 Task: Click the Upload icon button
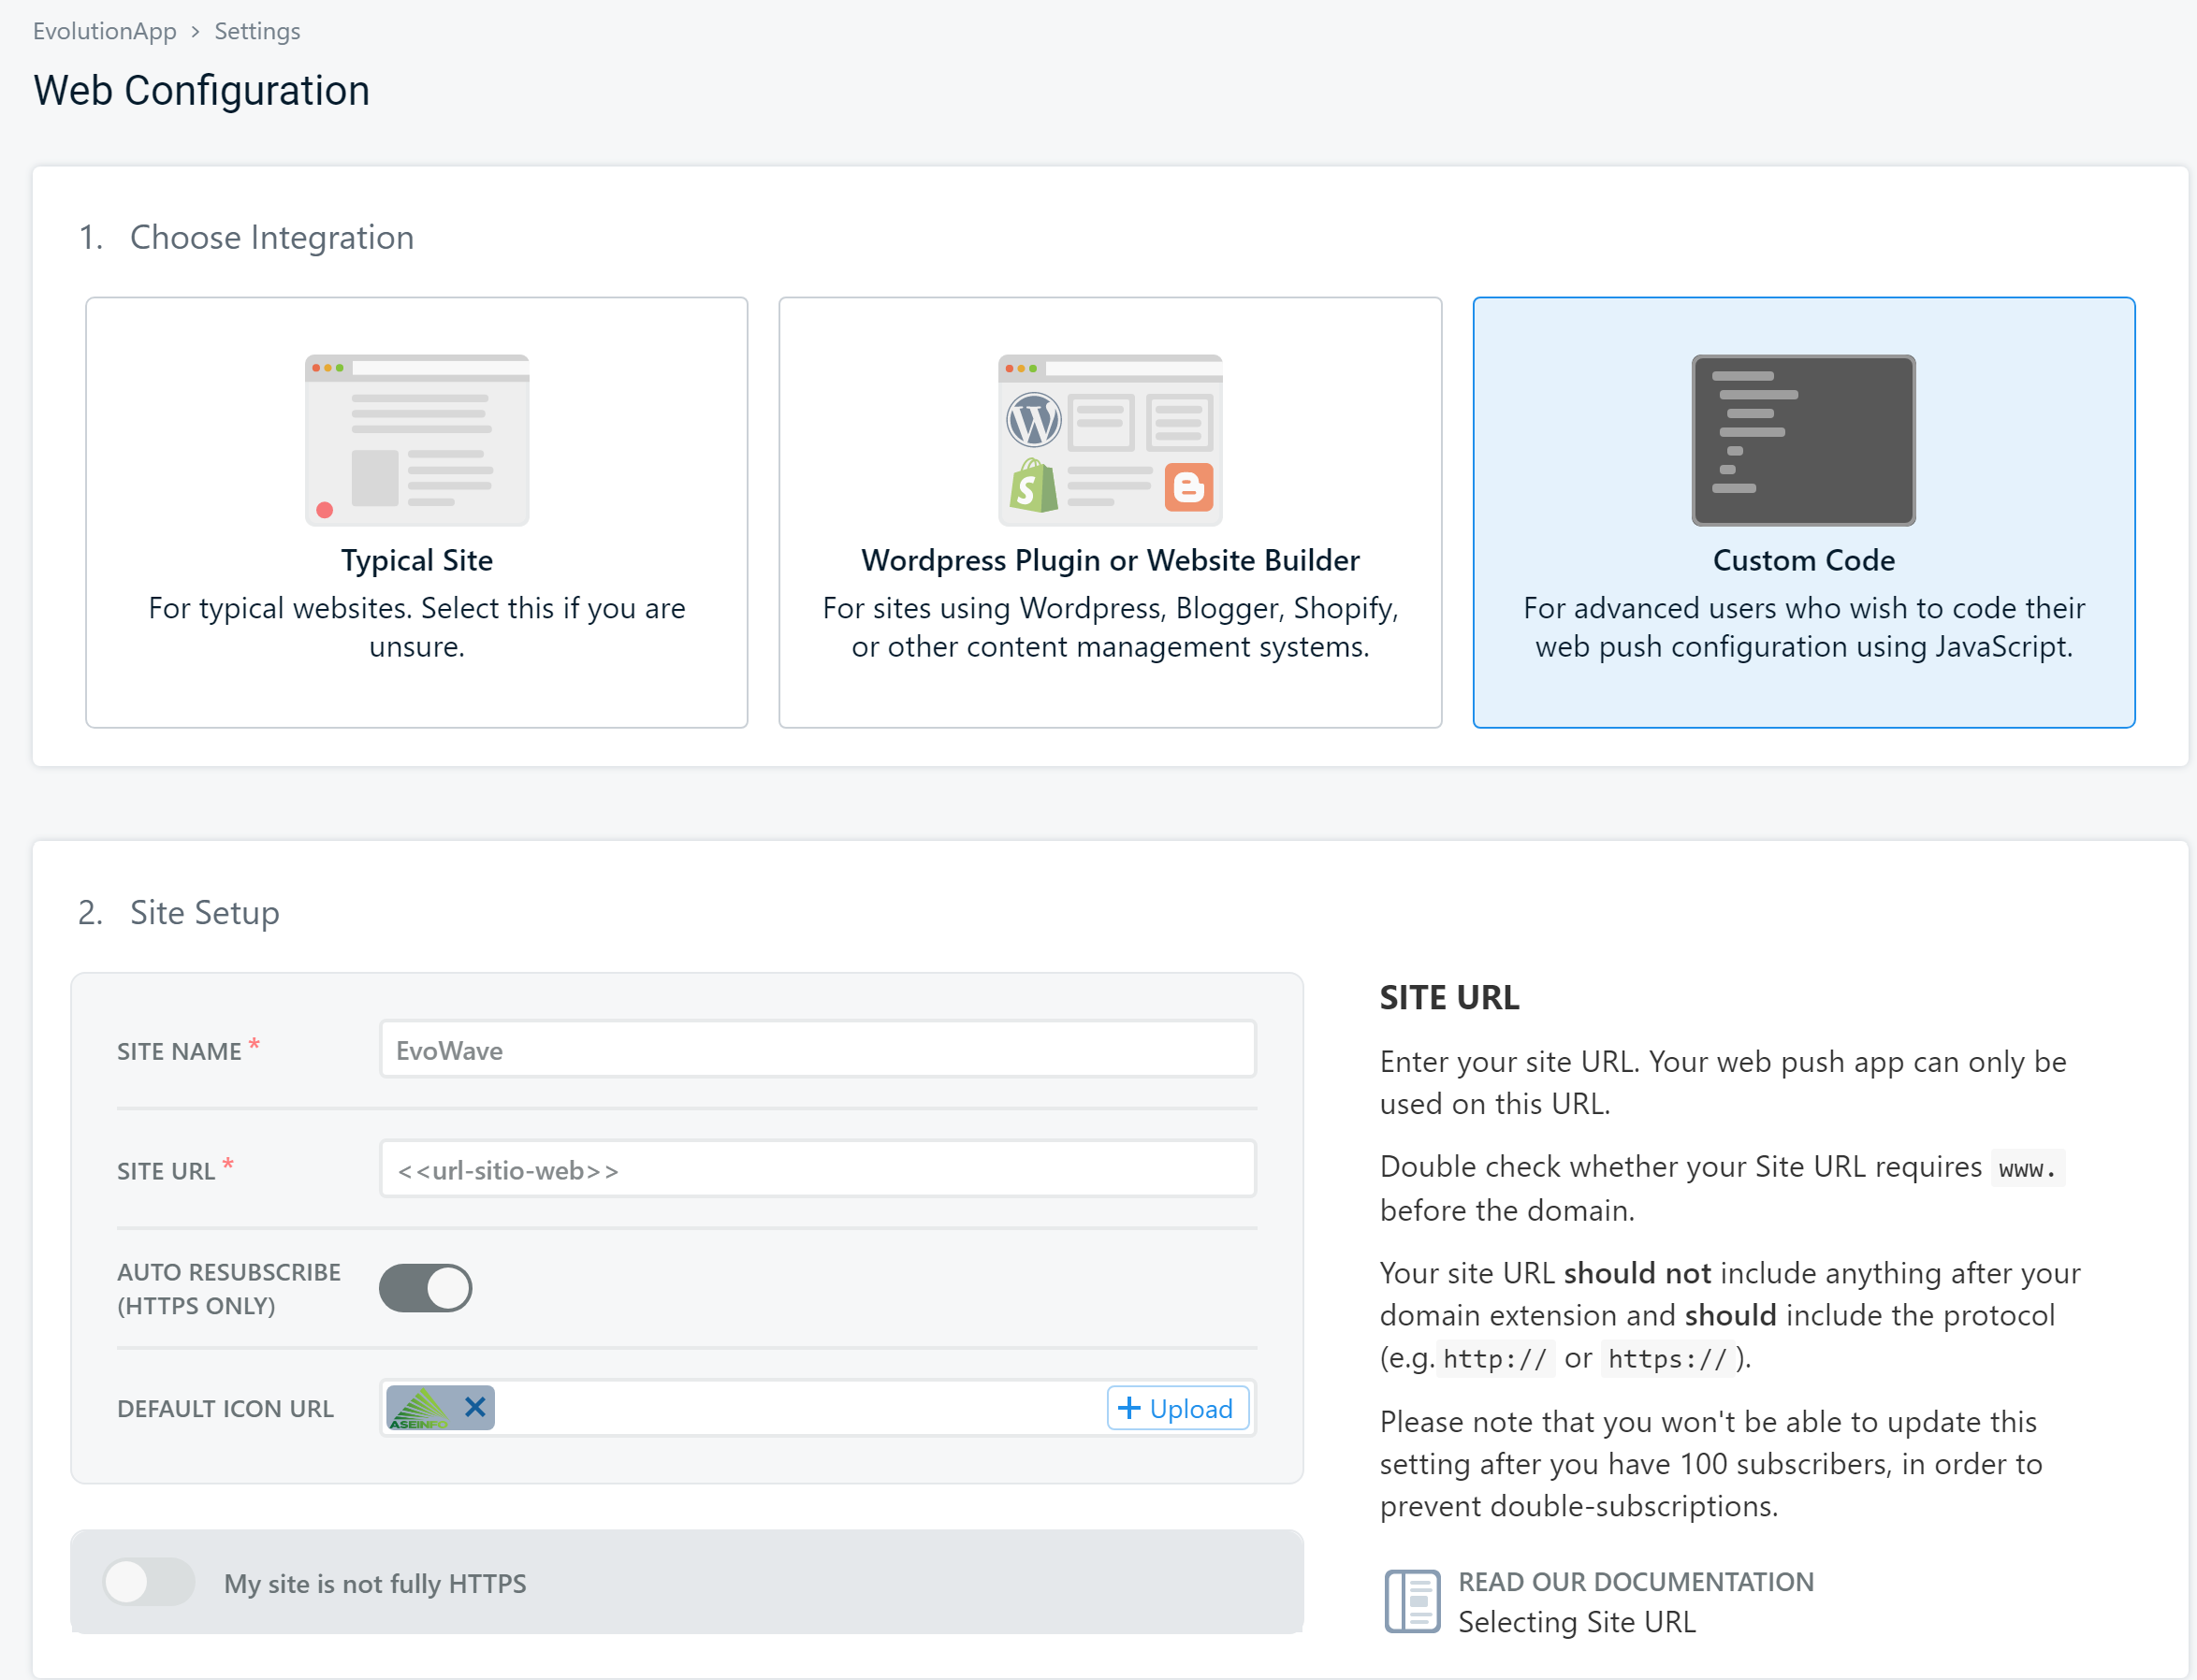point(1177,1408)
